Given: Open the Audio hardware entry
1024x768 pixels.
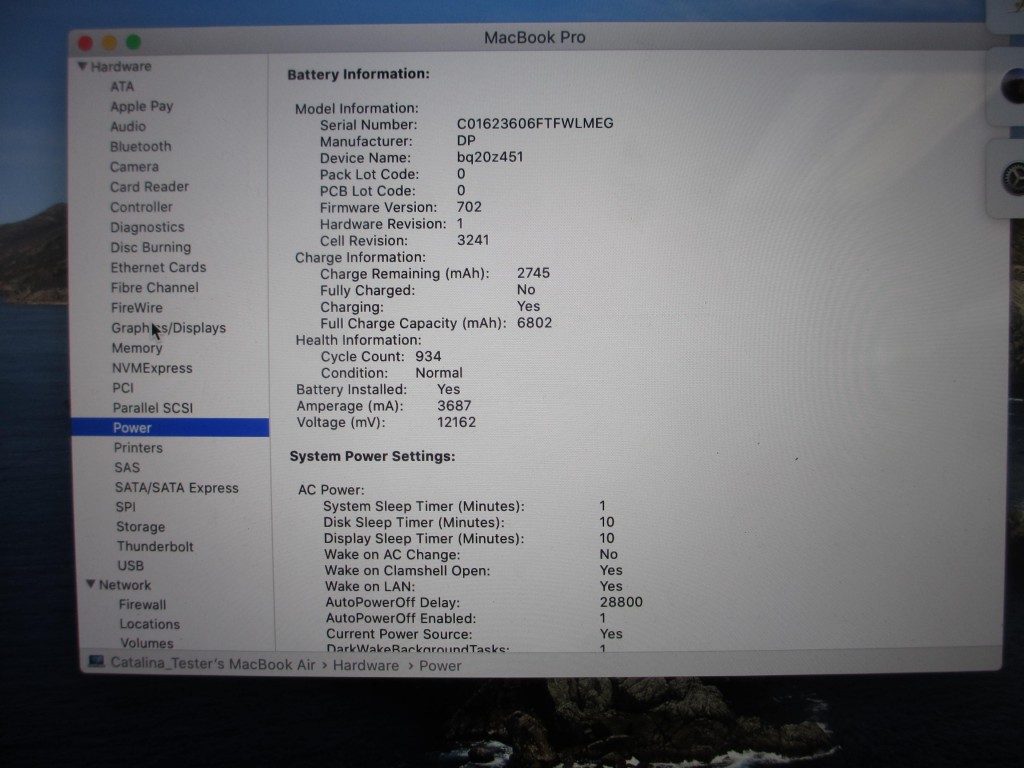Looking at the screenshot, I should click(127, 126).
